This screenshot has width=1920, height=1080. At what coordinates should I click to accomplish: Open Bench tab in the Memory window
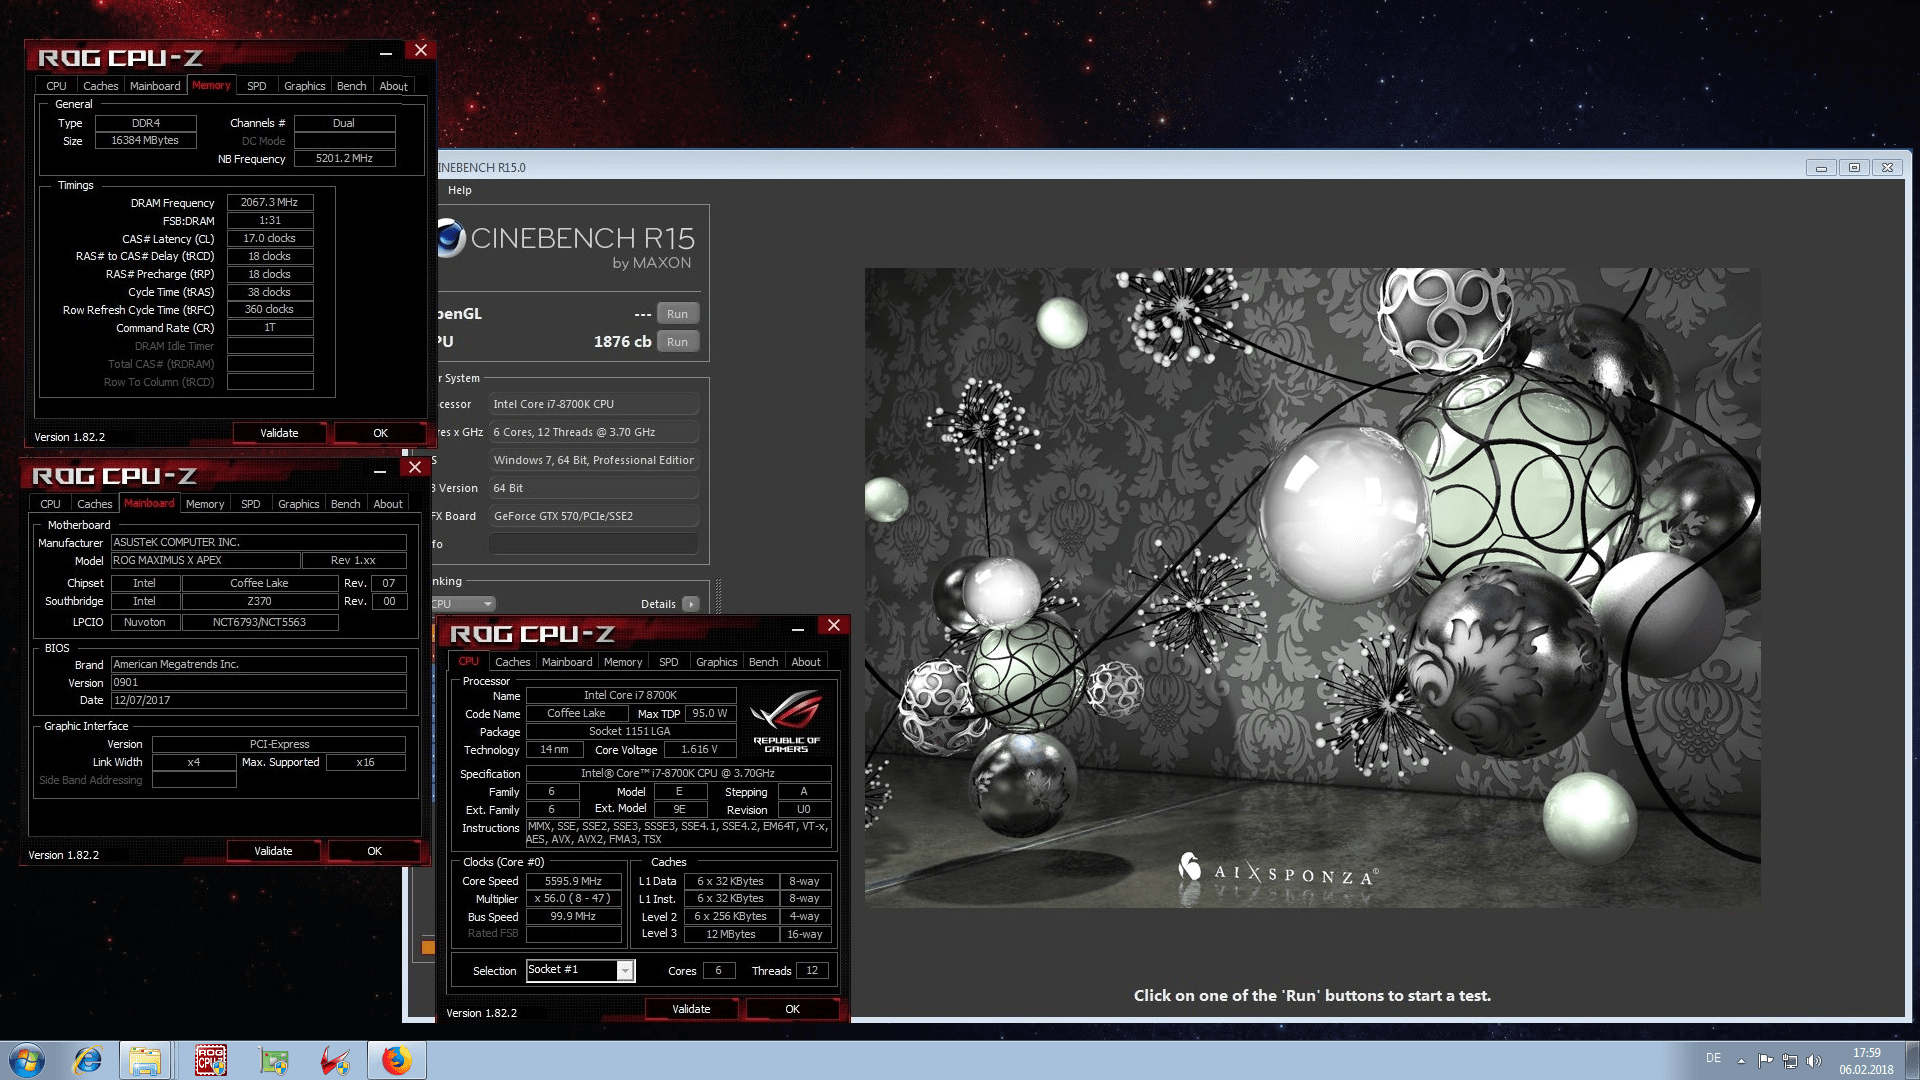(351, 86)
